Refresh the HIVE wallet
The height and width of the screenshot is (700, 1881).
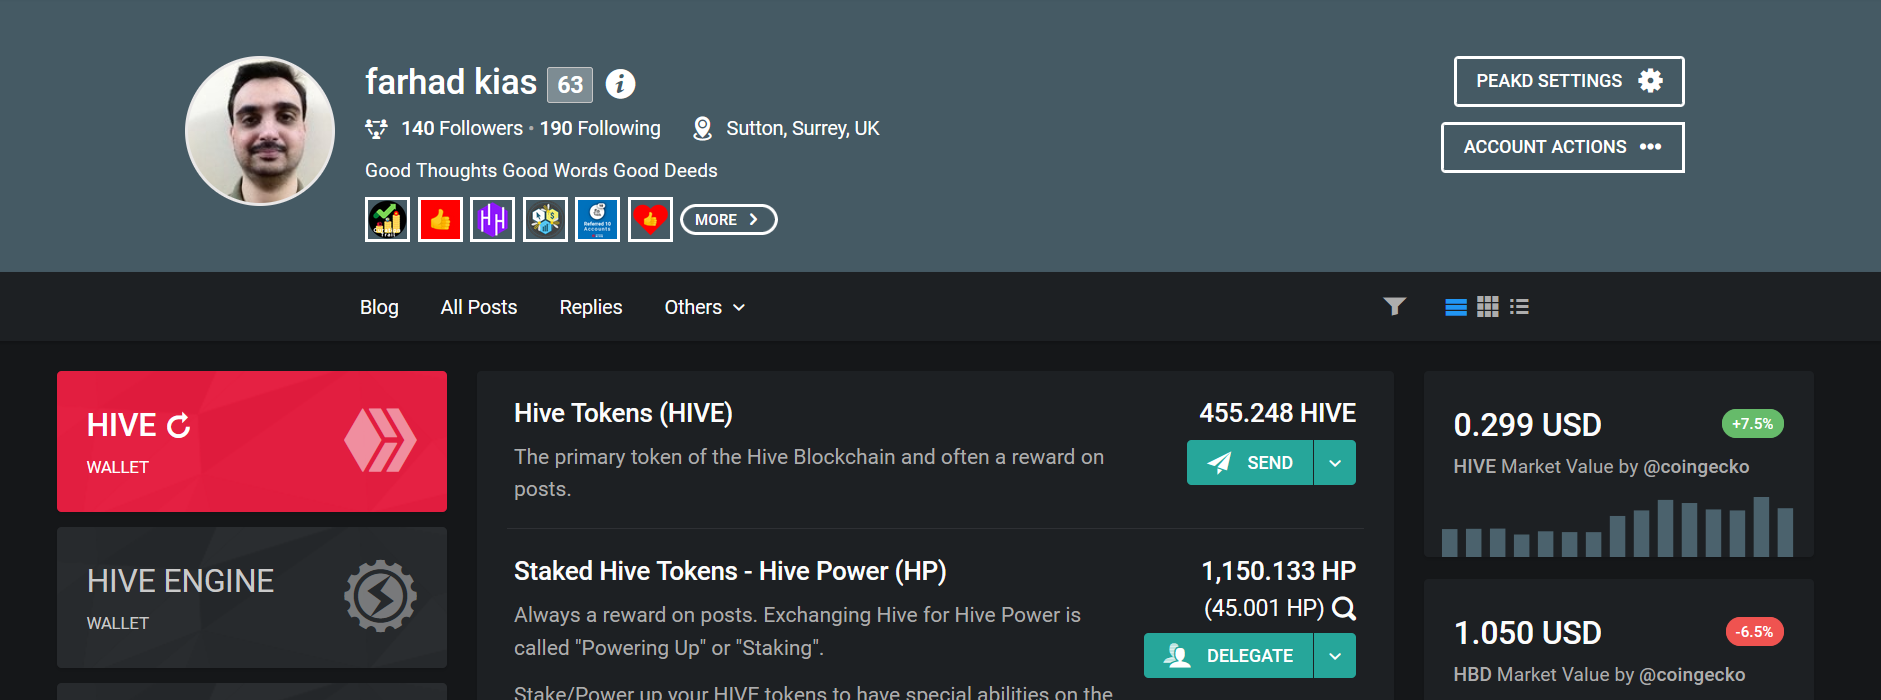tap(179, 426)
